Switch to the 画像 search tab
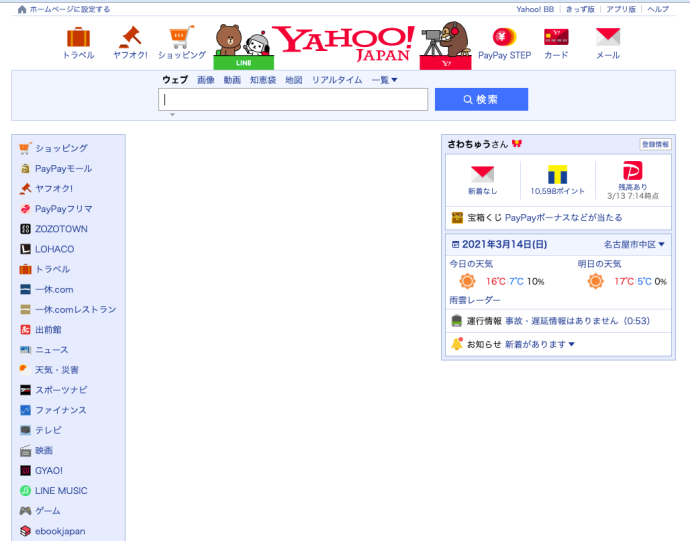 pos(206,80)
